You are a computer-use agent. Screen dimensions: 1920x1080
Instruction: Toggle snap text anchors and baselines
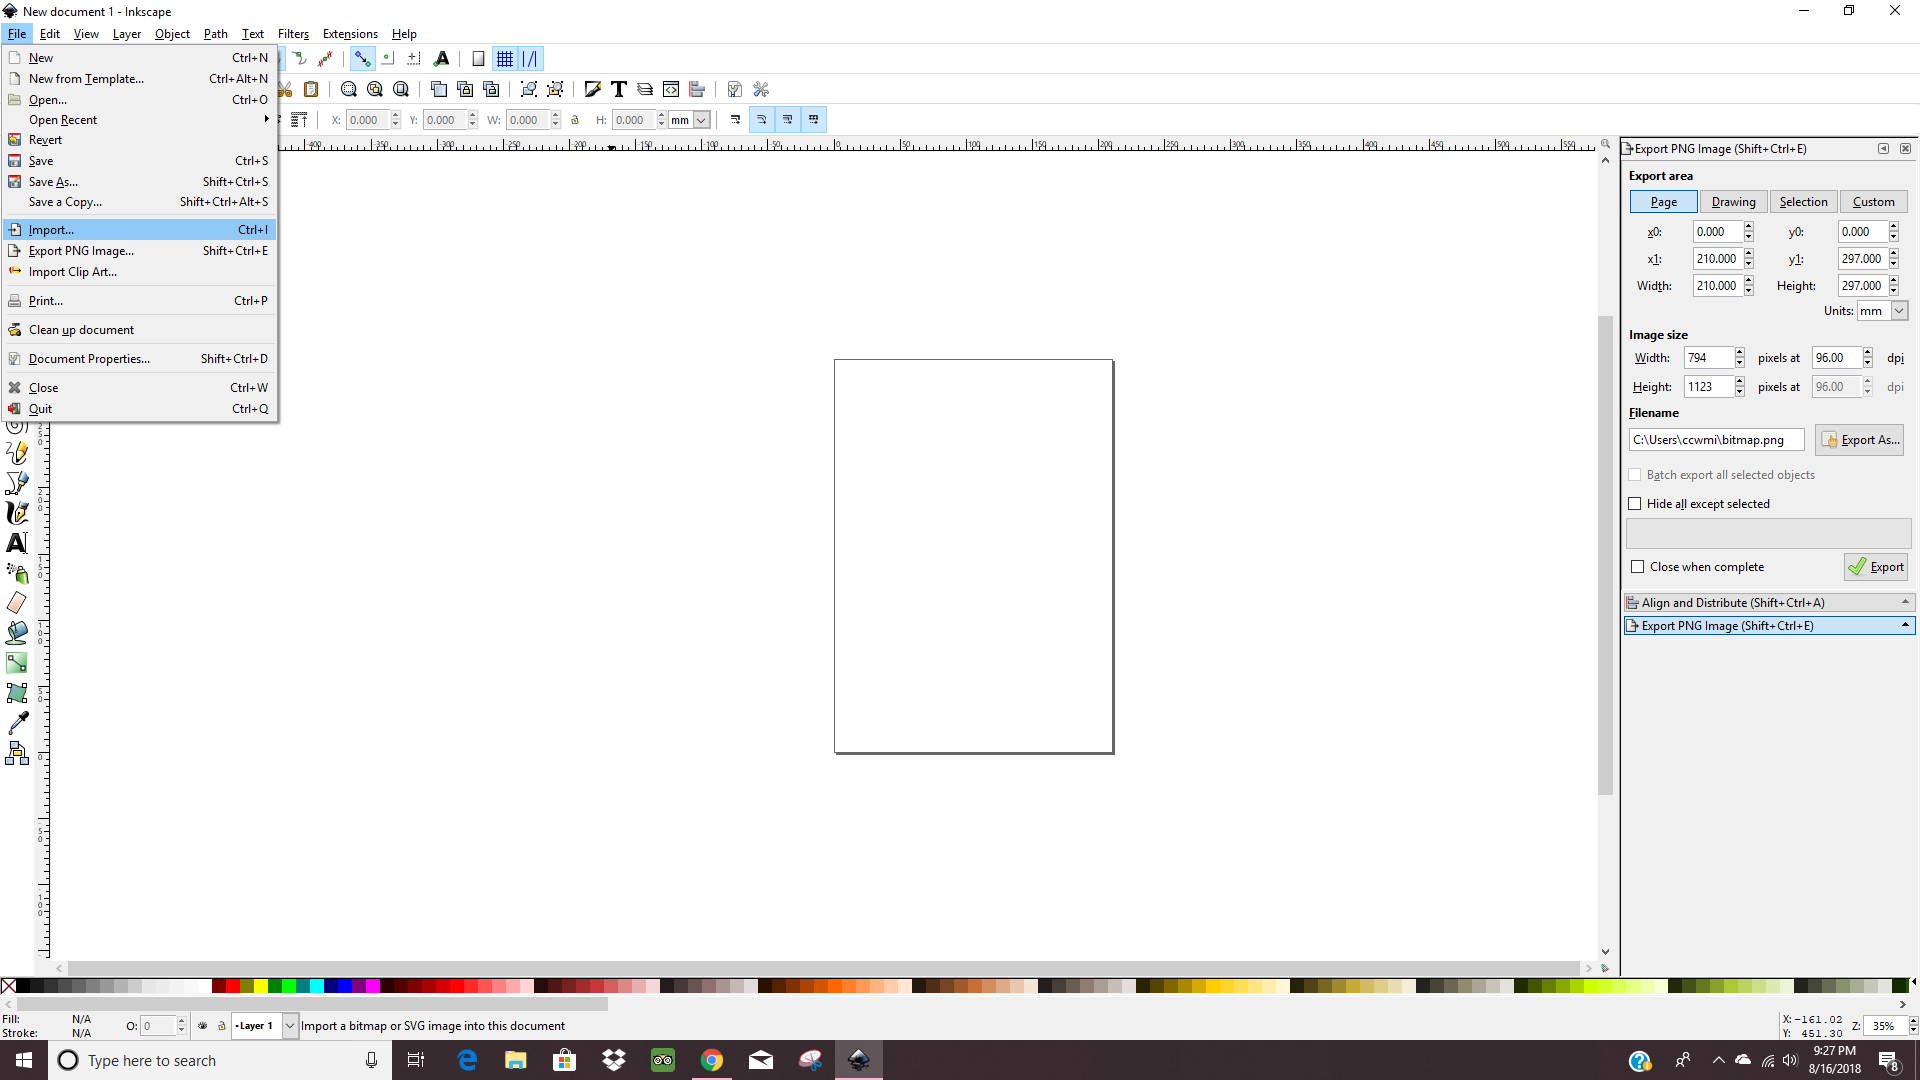441,59
